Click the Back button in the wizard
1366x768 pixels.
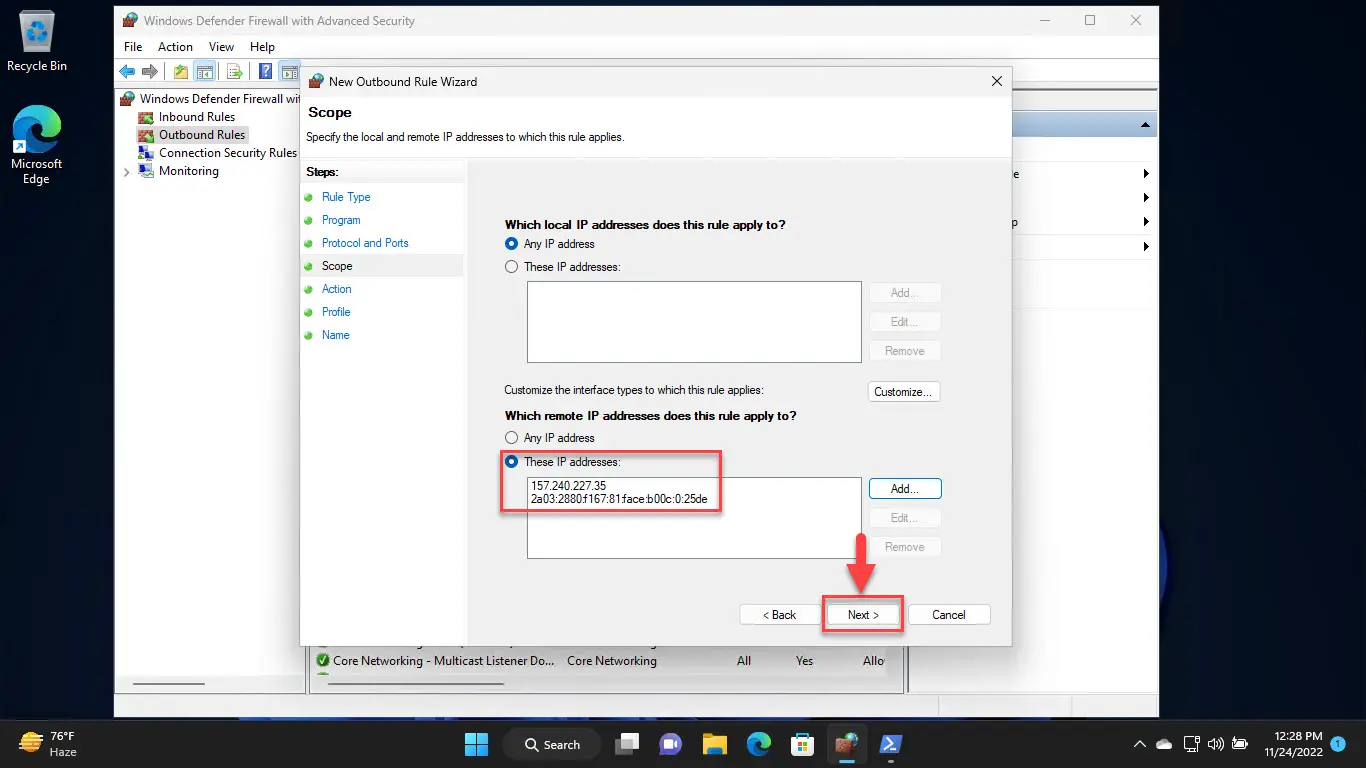pos(779,615)
